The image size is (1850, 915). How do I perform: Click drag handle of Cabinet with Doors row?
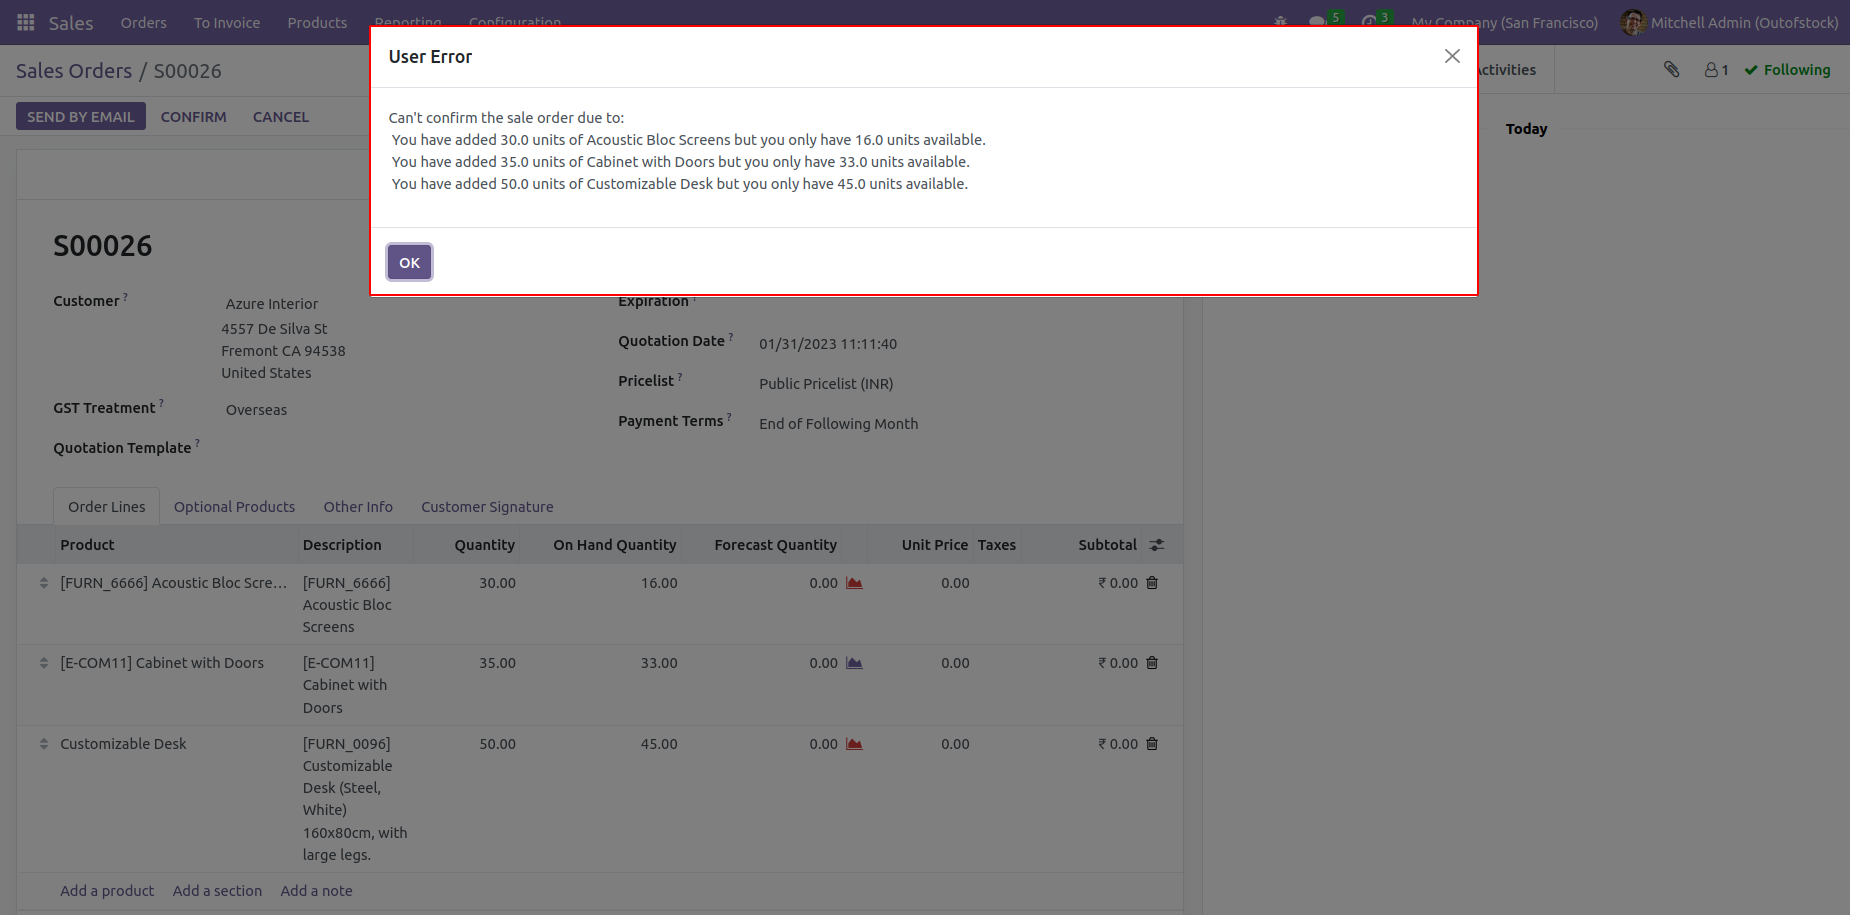tap(43, 663)
